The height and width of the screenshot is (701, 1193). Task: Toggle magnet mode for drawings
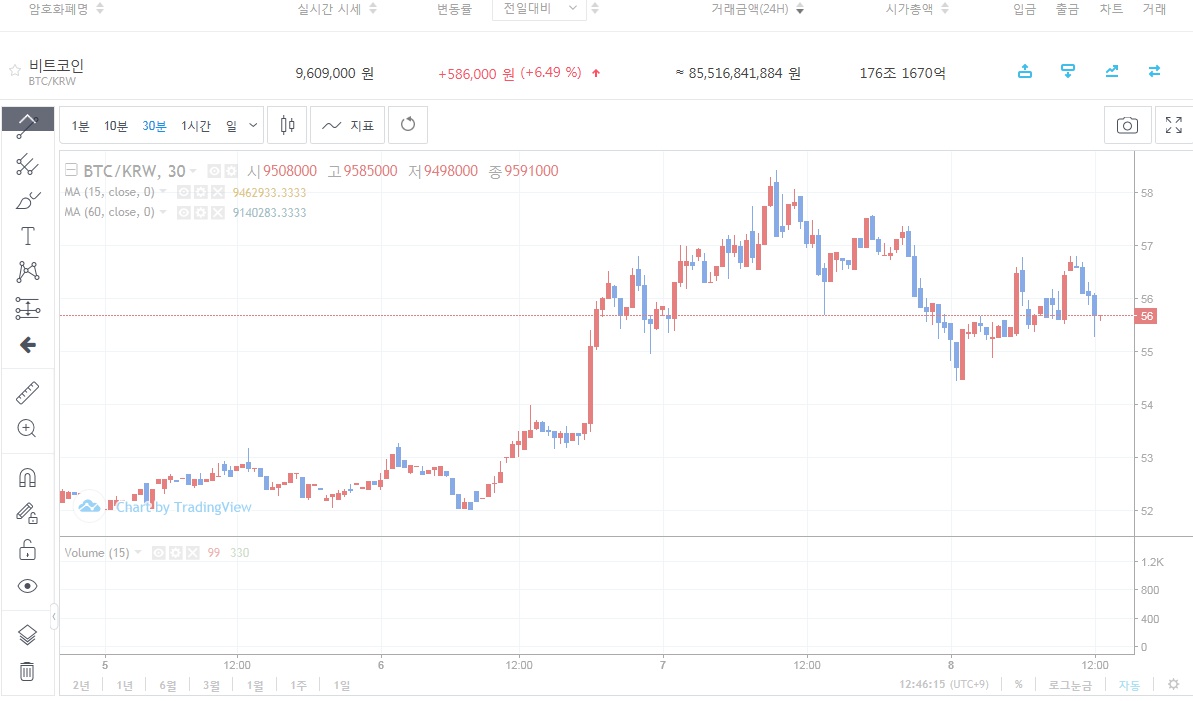27,478
